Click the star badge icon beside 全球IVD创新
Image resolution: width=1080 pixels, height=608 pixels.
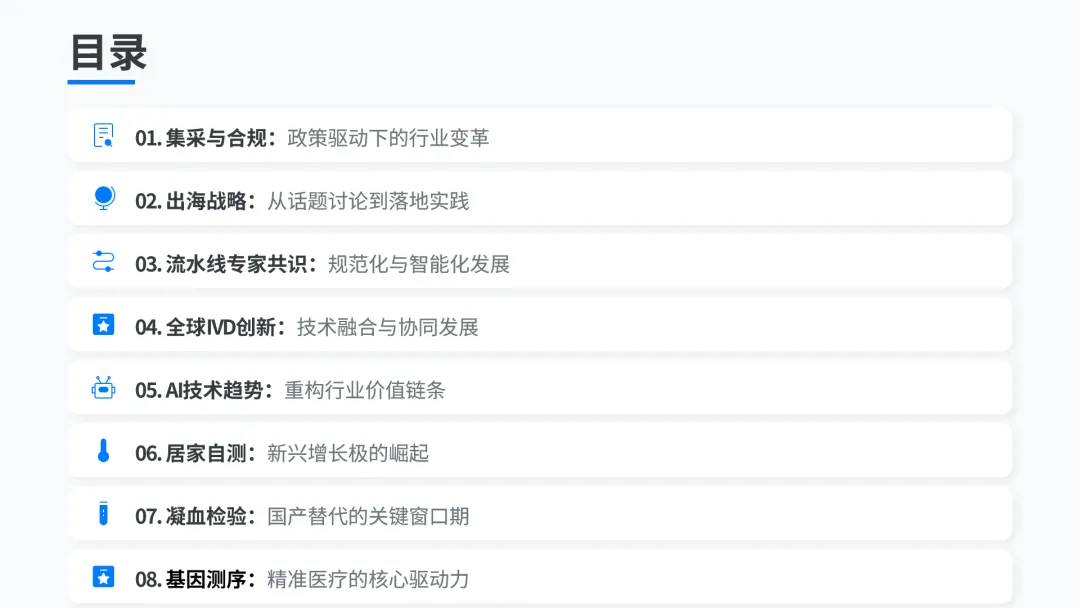[x=103, y=324]
